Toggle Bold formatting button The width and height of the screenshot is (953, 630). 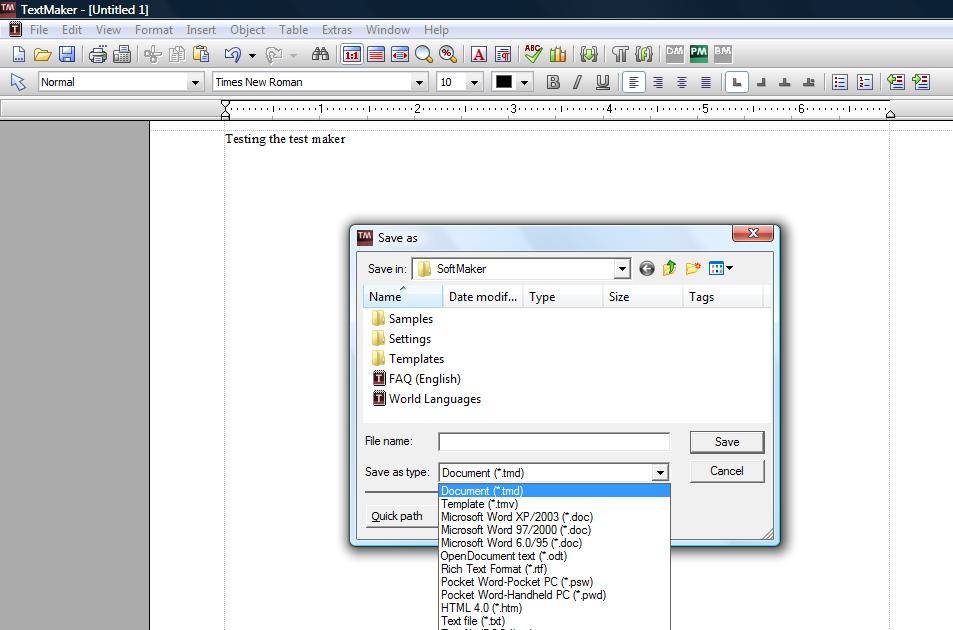click(x=553, y=82)
